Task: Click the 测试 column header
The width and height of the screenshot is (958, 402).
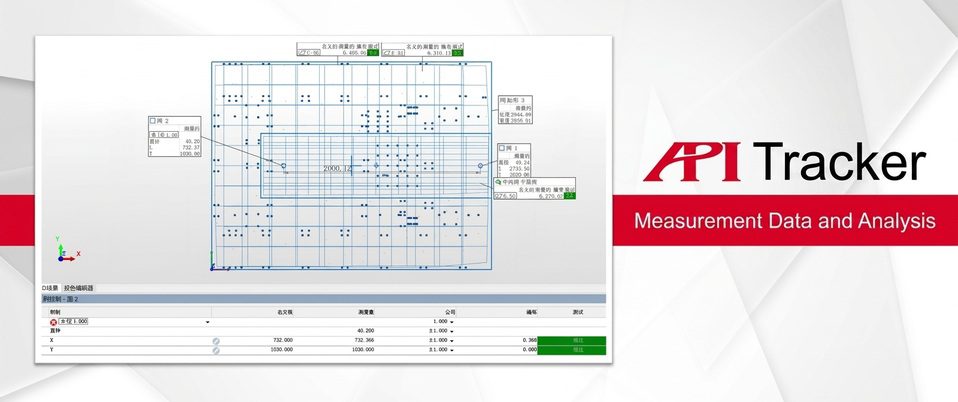Action: coord(578,312)
